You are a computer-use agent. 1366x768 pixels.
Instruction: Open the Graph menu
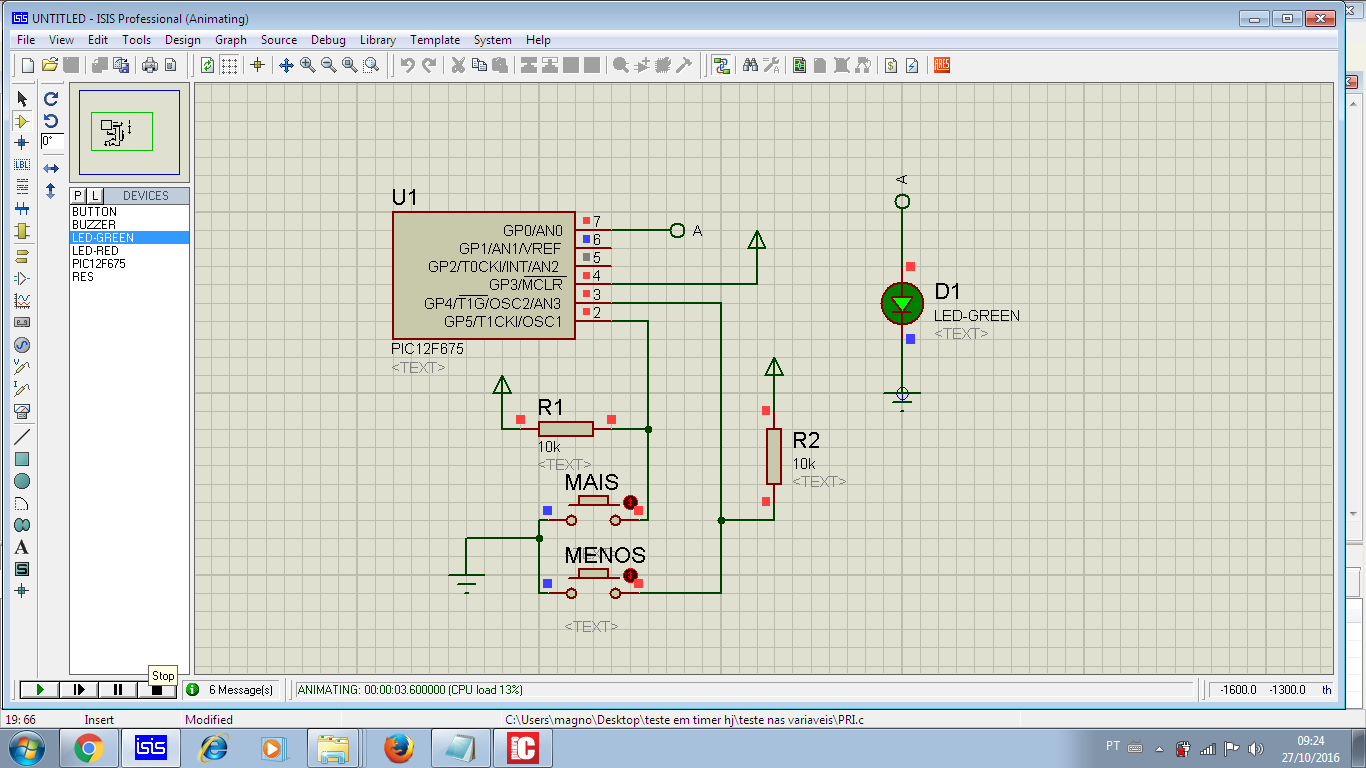coord(231,40)
